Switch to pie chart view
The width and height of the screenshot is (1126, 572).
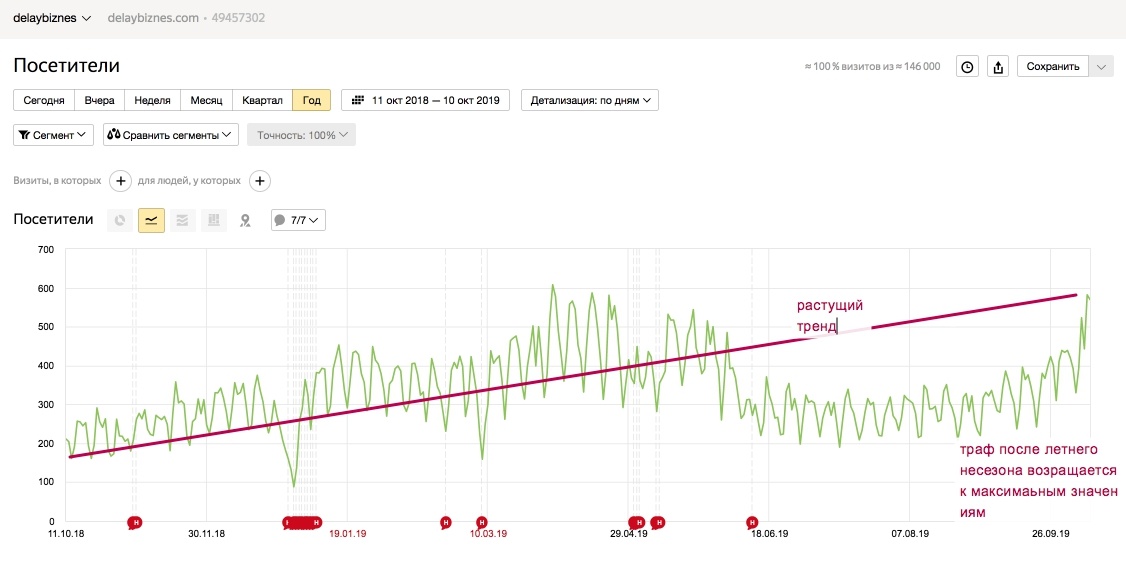(x=120, y=220)
